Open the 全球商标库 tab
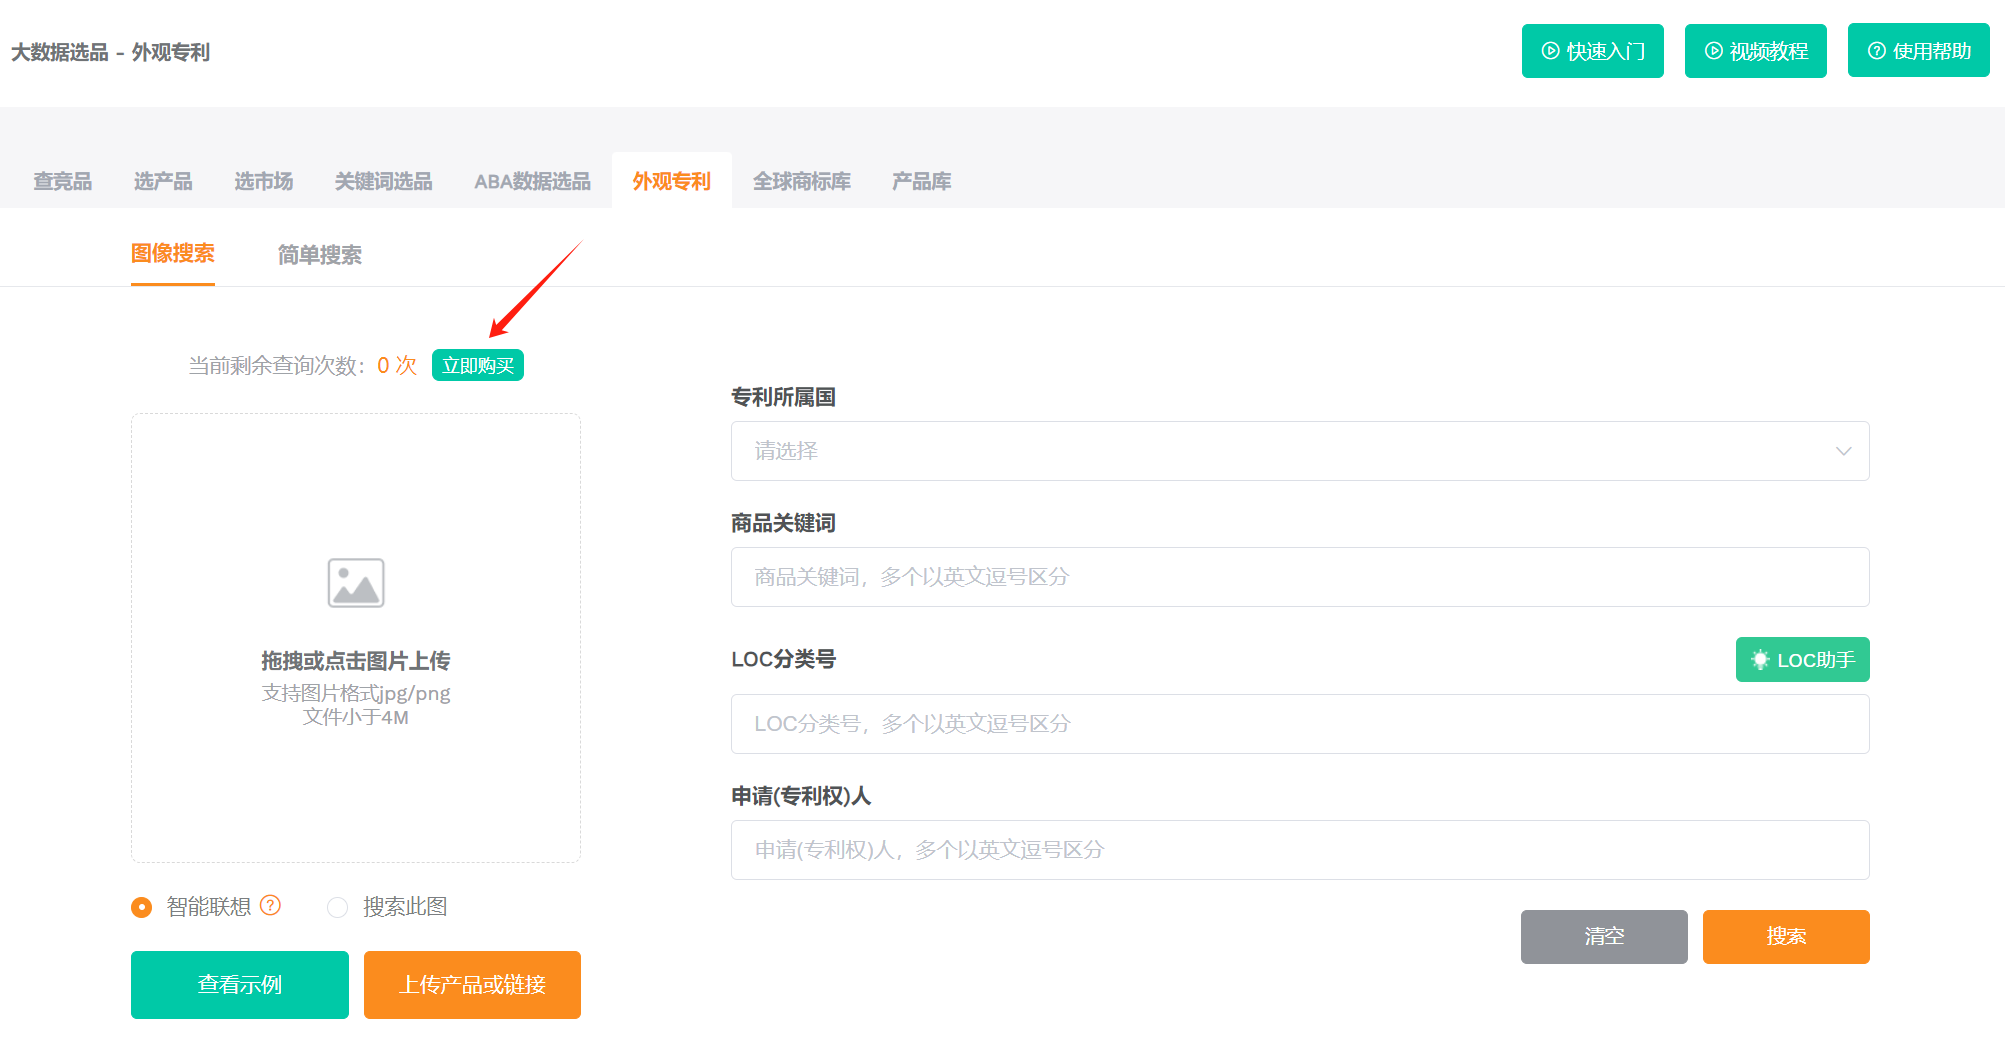The image size is (2005, 1063). (x=802, y=181)
